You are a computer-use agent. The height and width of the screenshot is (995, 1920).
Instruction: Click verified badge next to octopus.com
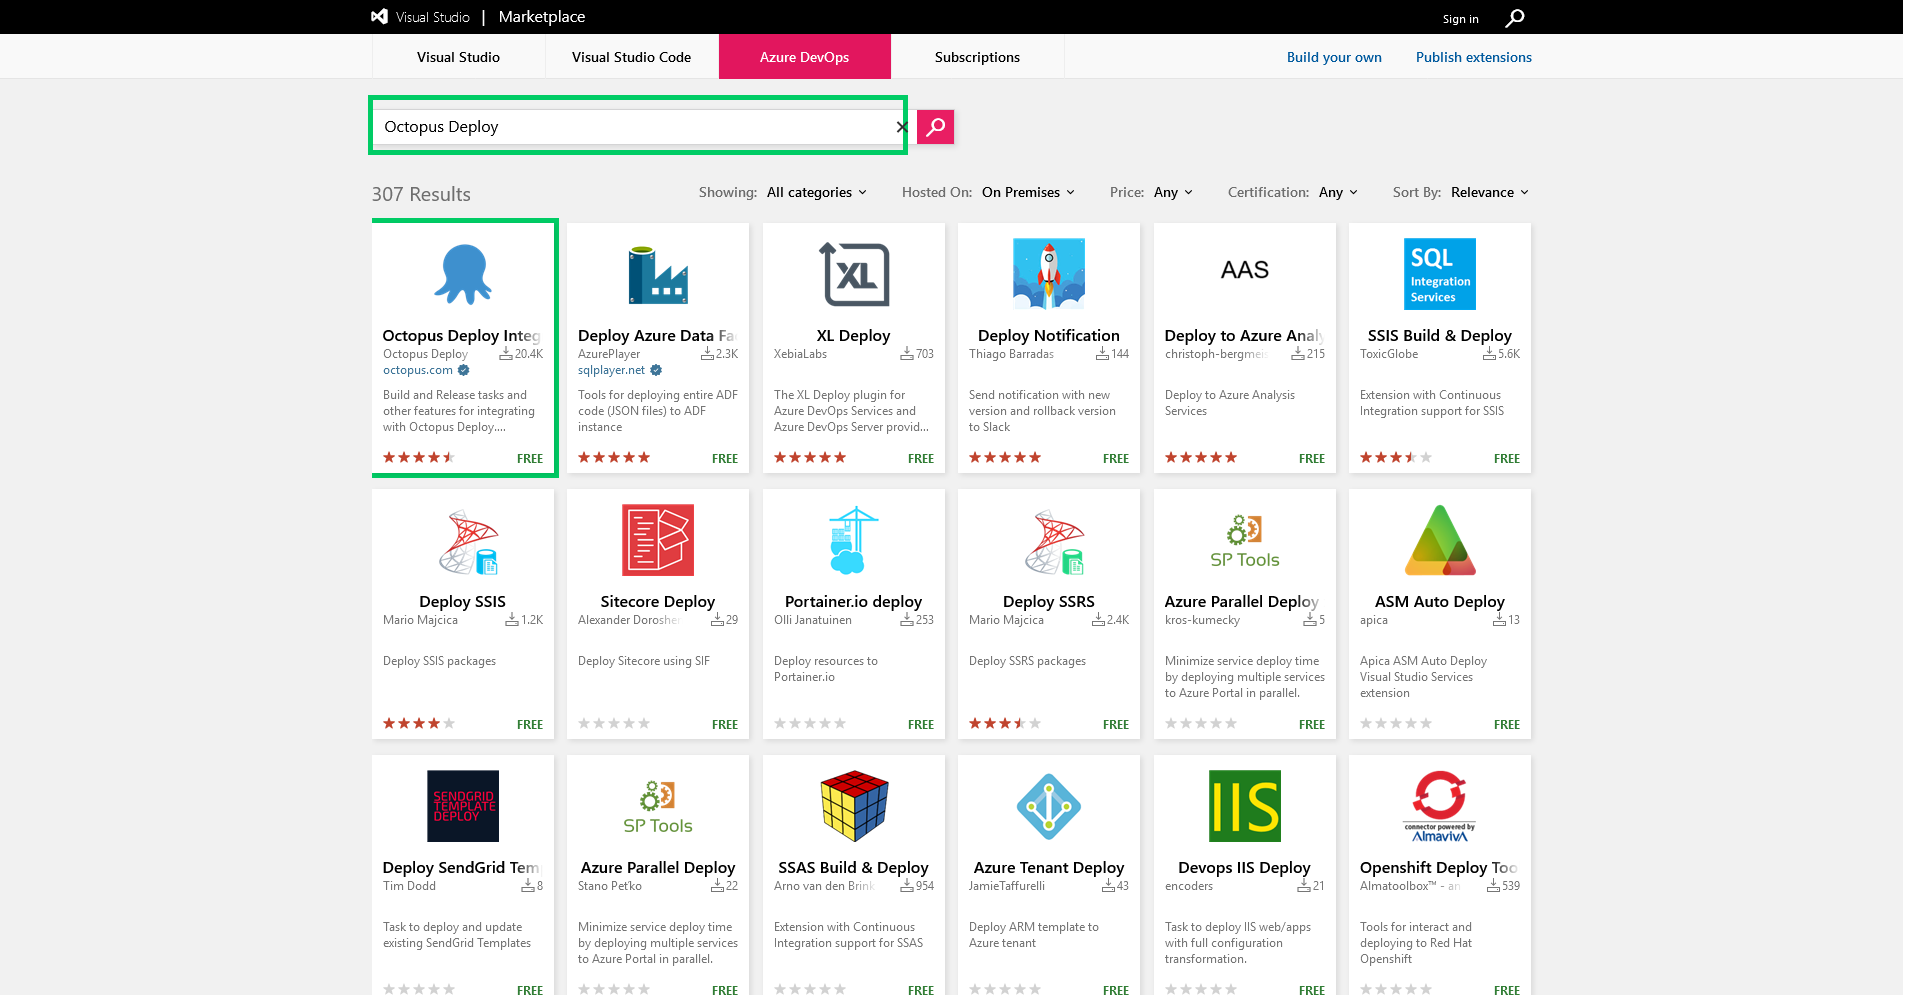pyautogui.click(x=464, y=370)
